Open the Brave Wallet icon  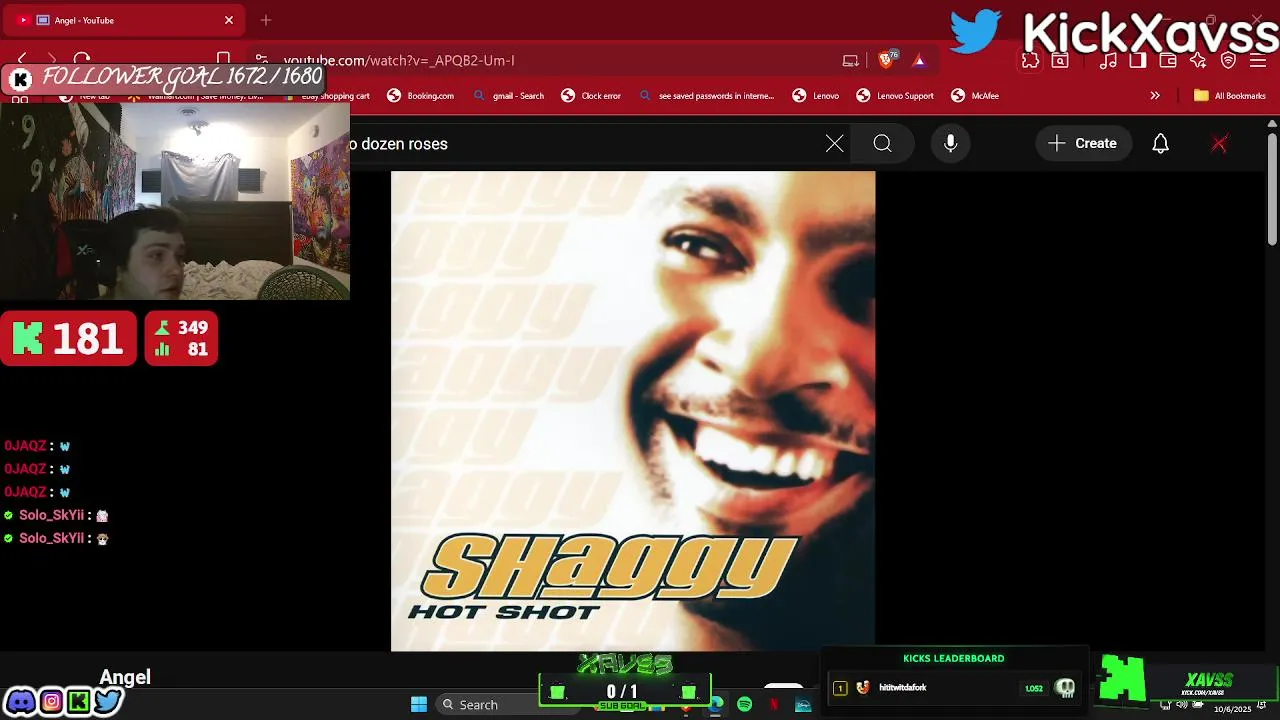[x=1168, y=61]
